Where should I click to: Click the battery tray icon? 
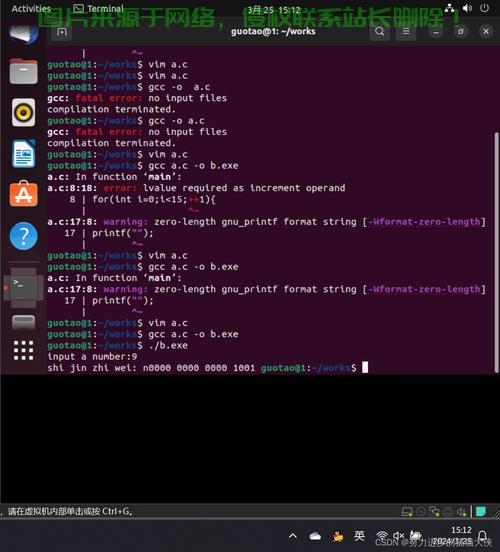pyautogui.click(x=415, y=536)
